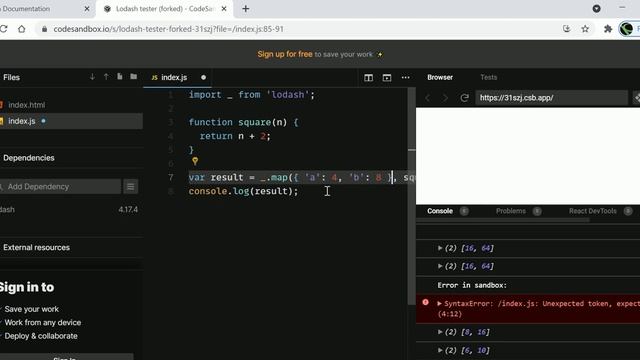The width and height of the screenshot is (640, 360).
Task: Open the Console tab
Action: 440,211
